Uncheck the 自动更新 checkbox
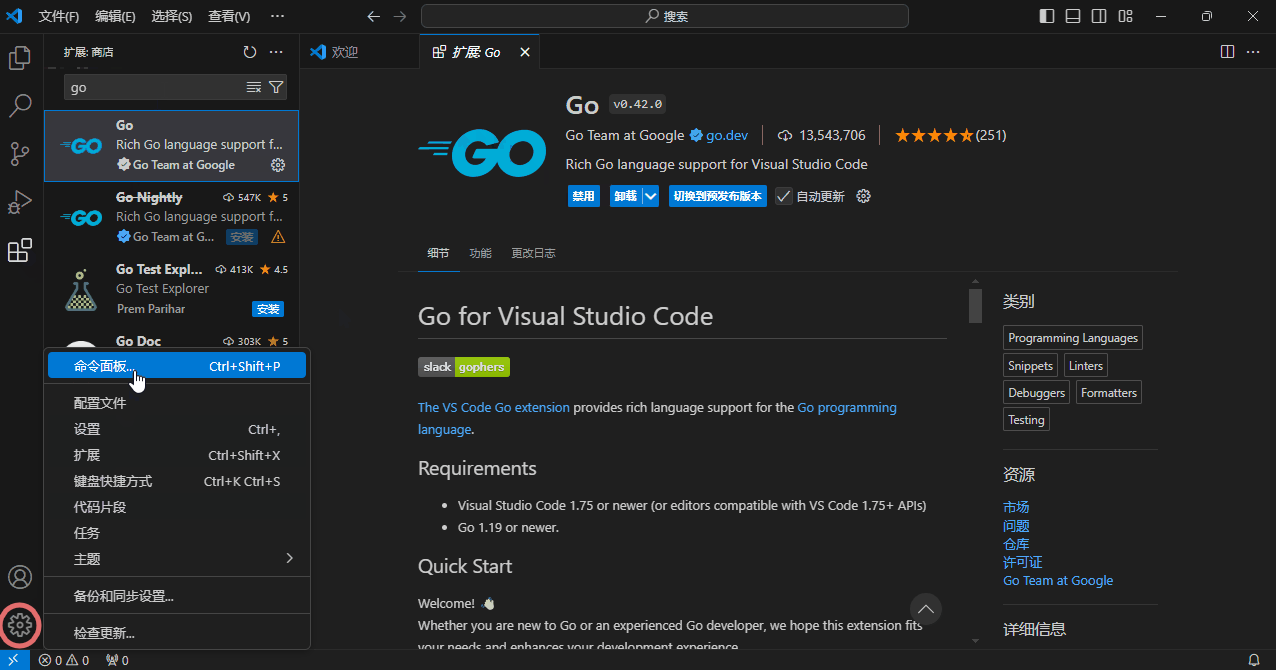This screenshot has height=670, width=1276. 783,196
